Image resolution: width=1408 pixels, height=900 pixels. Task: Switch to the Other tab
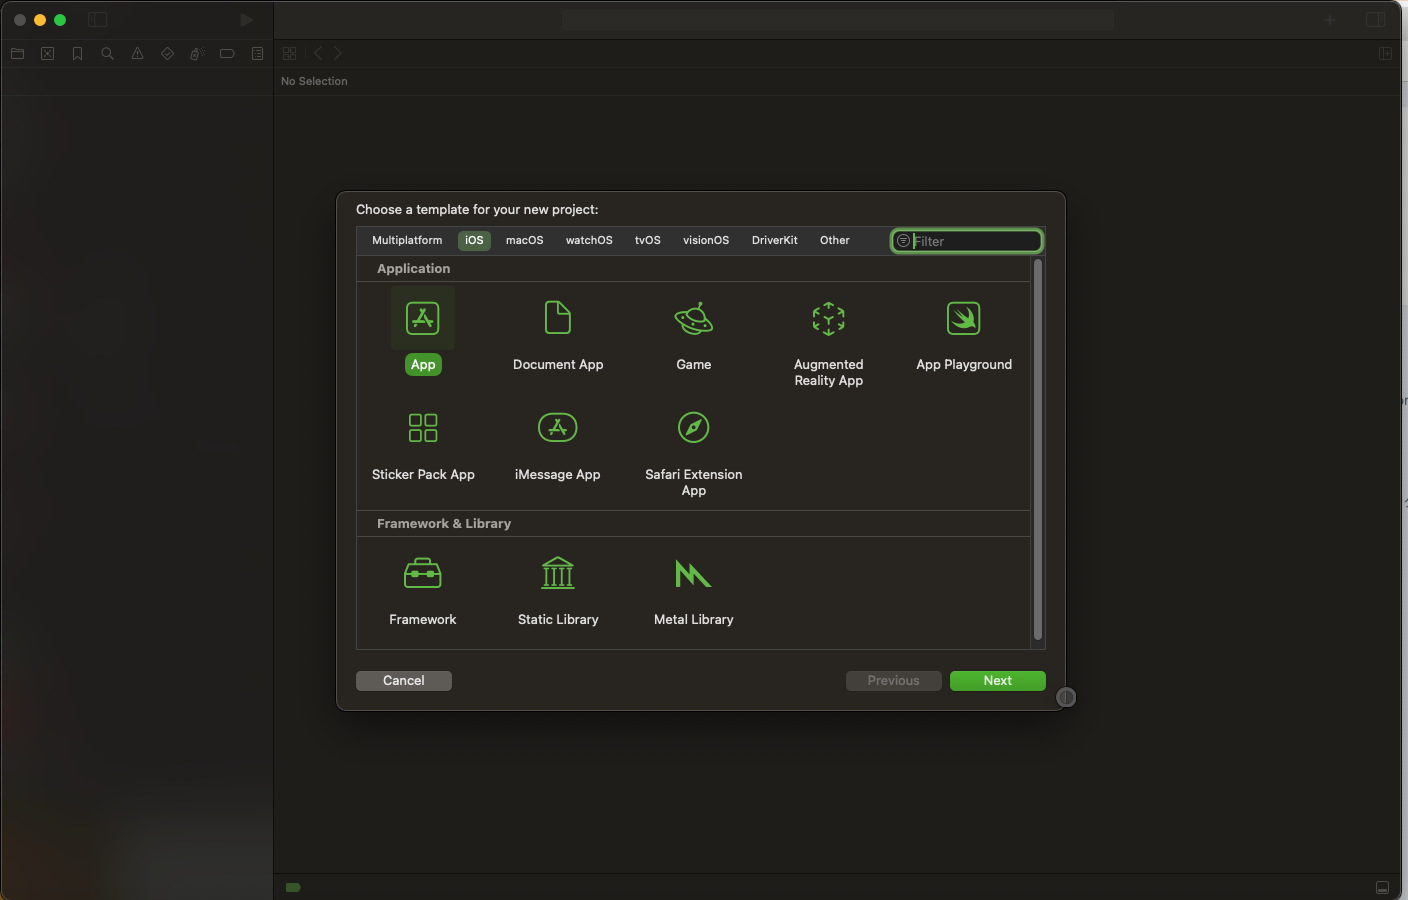(835, 240)
